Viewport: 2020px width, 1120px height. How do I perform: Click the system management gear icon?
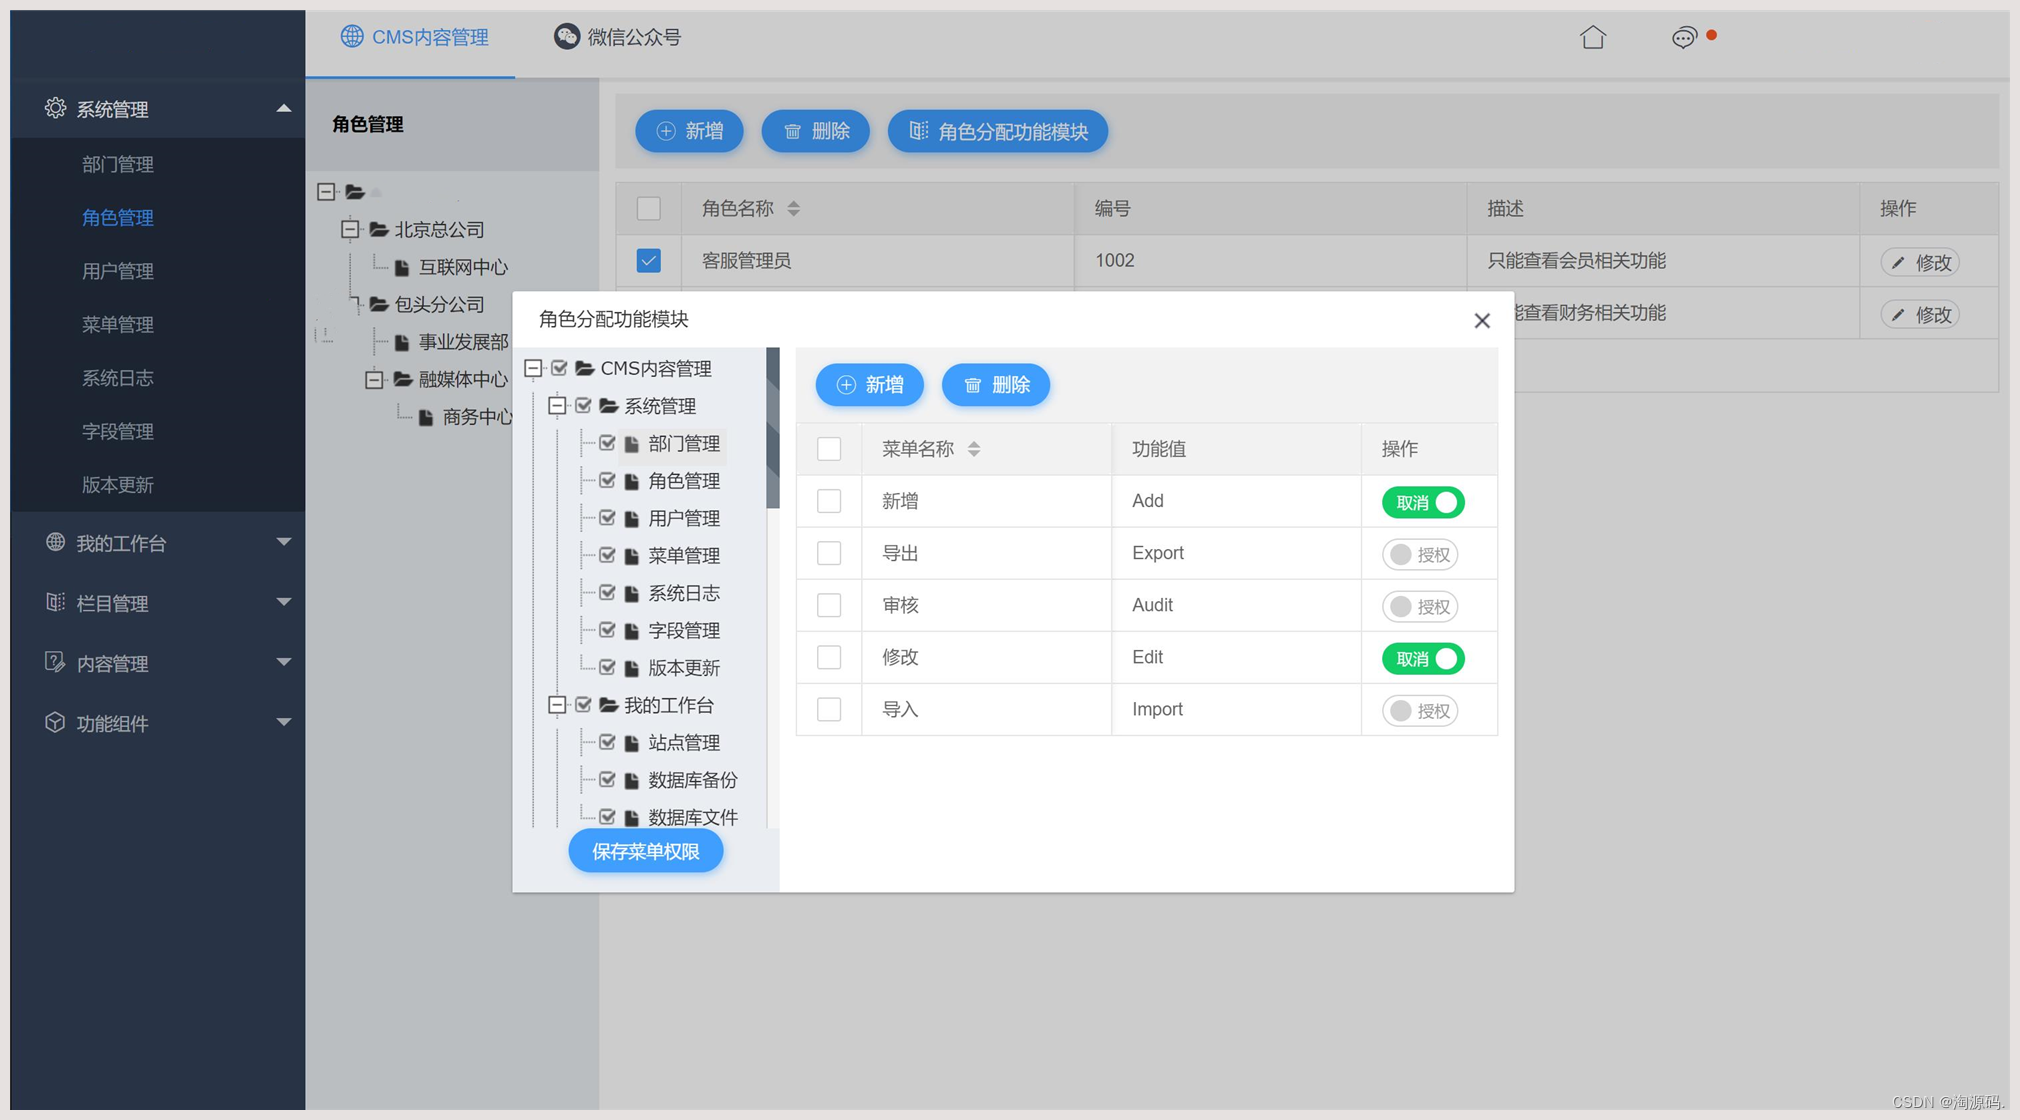(x=55, y=108)
